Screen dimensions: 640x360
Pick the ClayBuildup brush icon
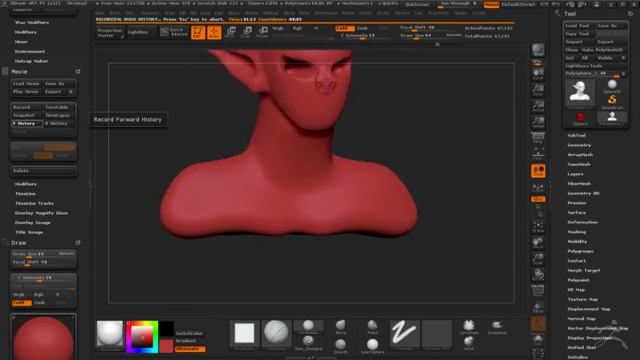click(x=308, y=326)
